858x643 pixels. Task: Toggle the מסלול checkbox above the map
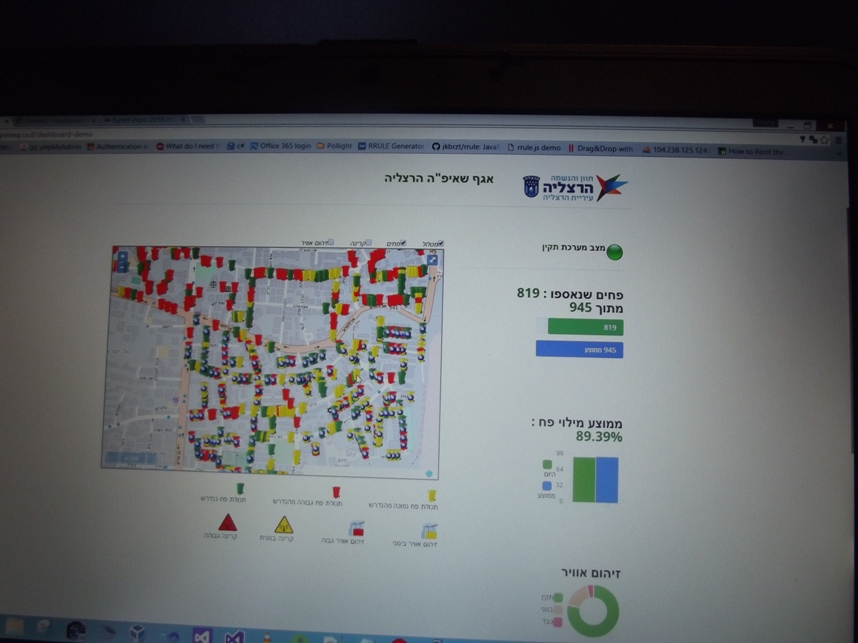coord(442,243)
